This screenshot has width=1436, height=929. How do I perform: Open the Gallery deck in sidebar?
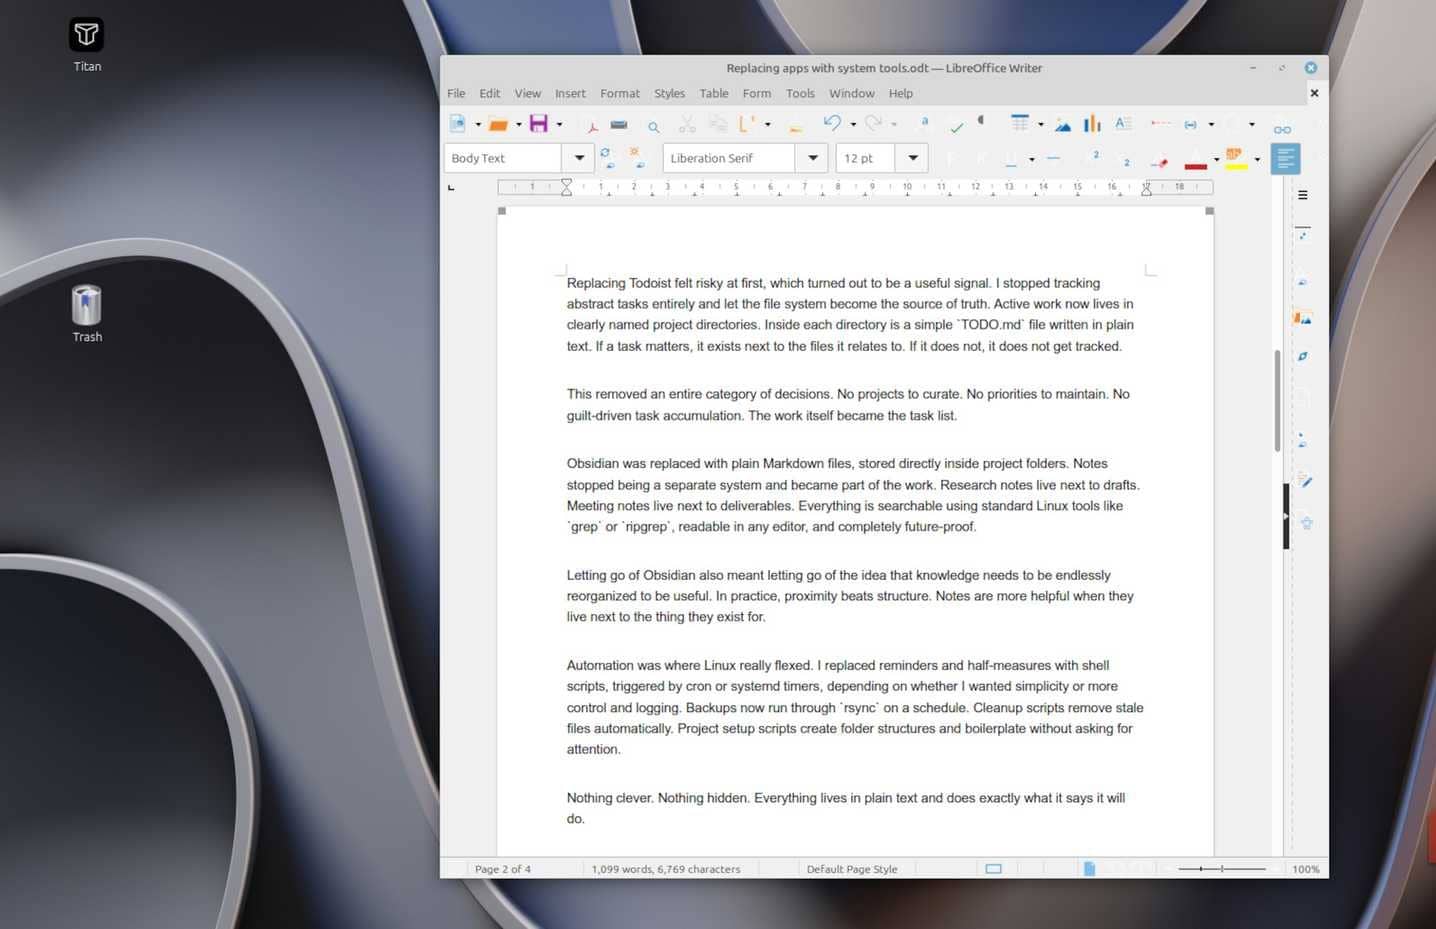coord(1303,318)
